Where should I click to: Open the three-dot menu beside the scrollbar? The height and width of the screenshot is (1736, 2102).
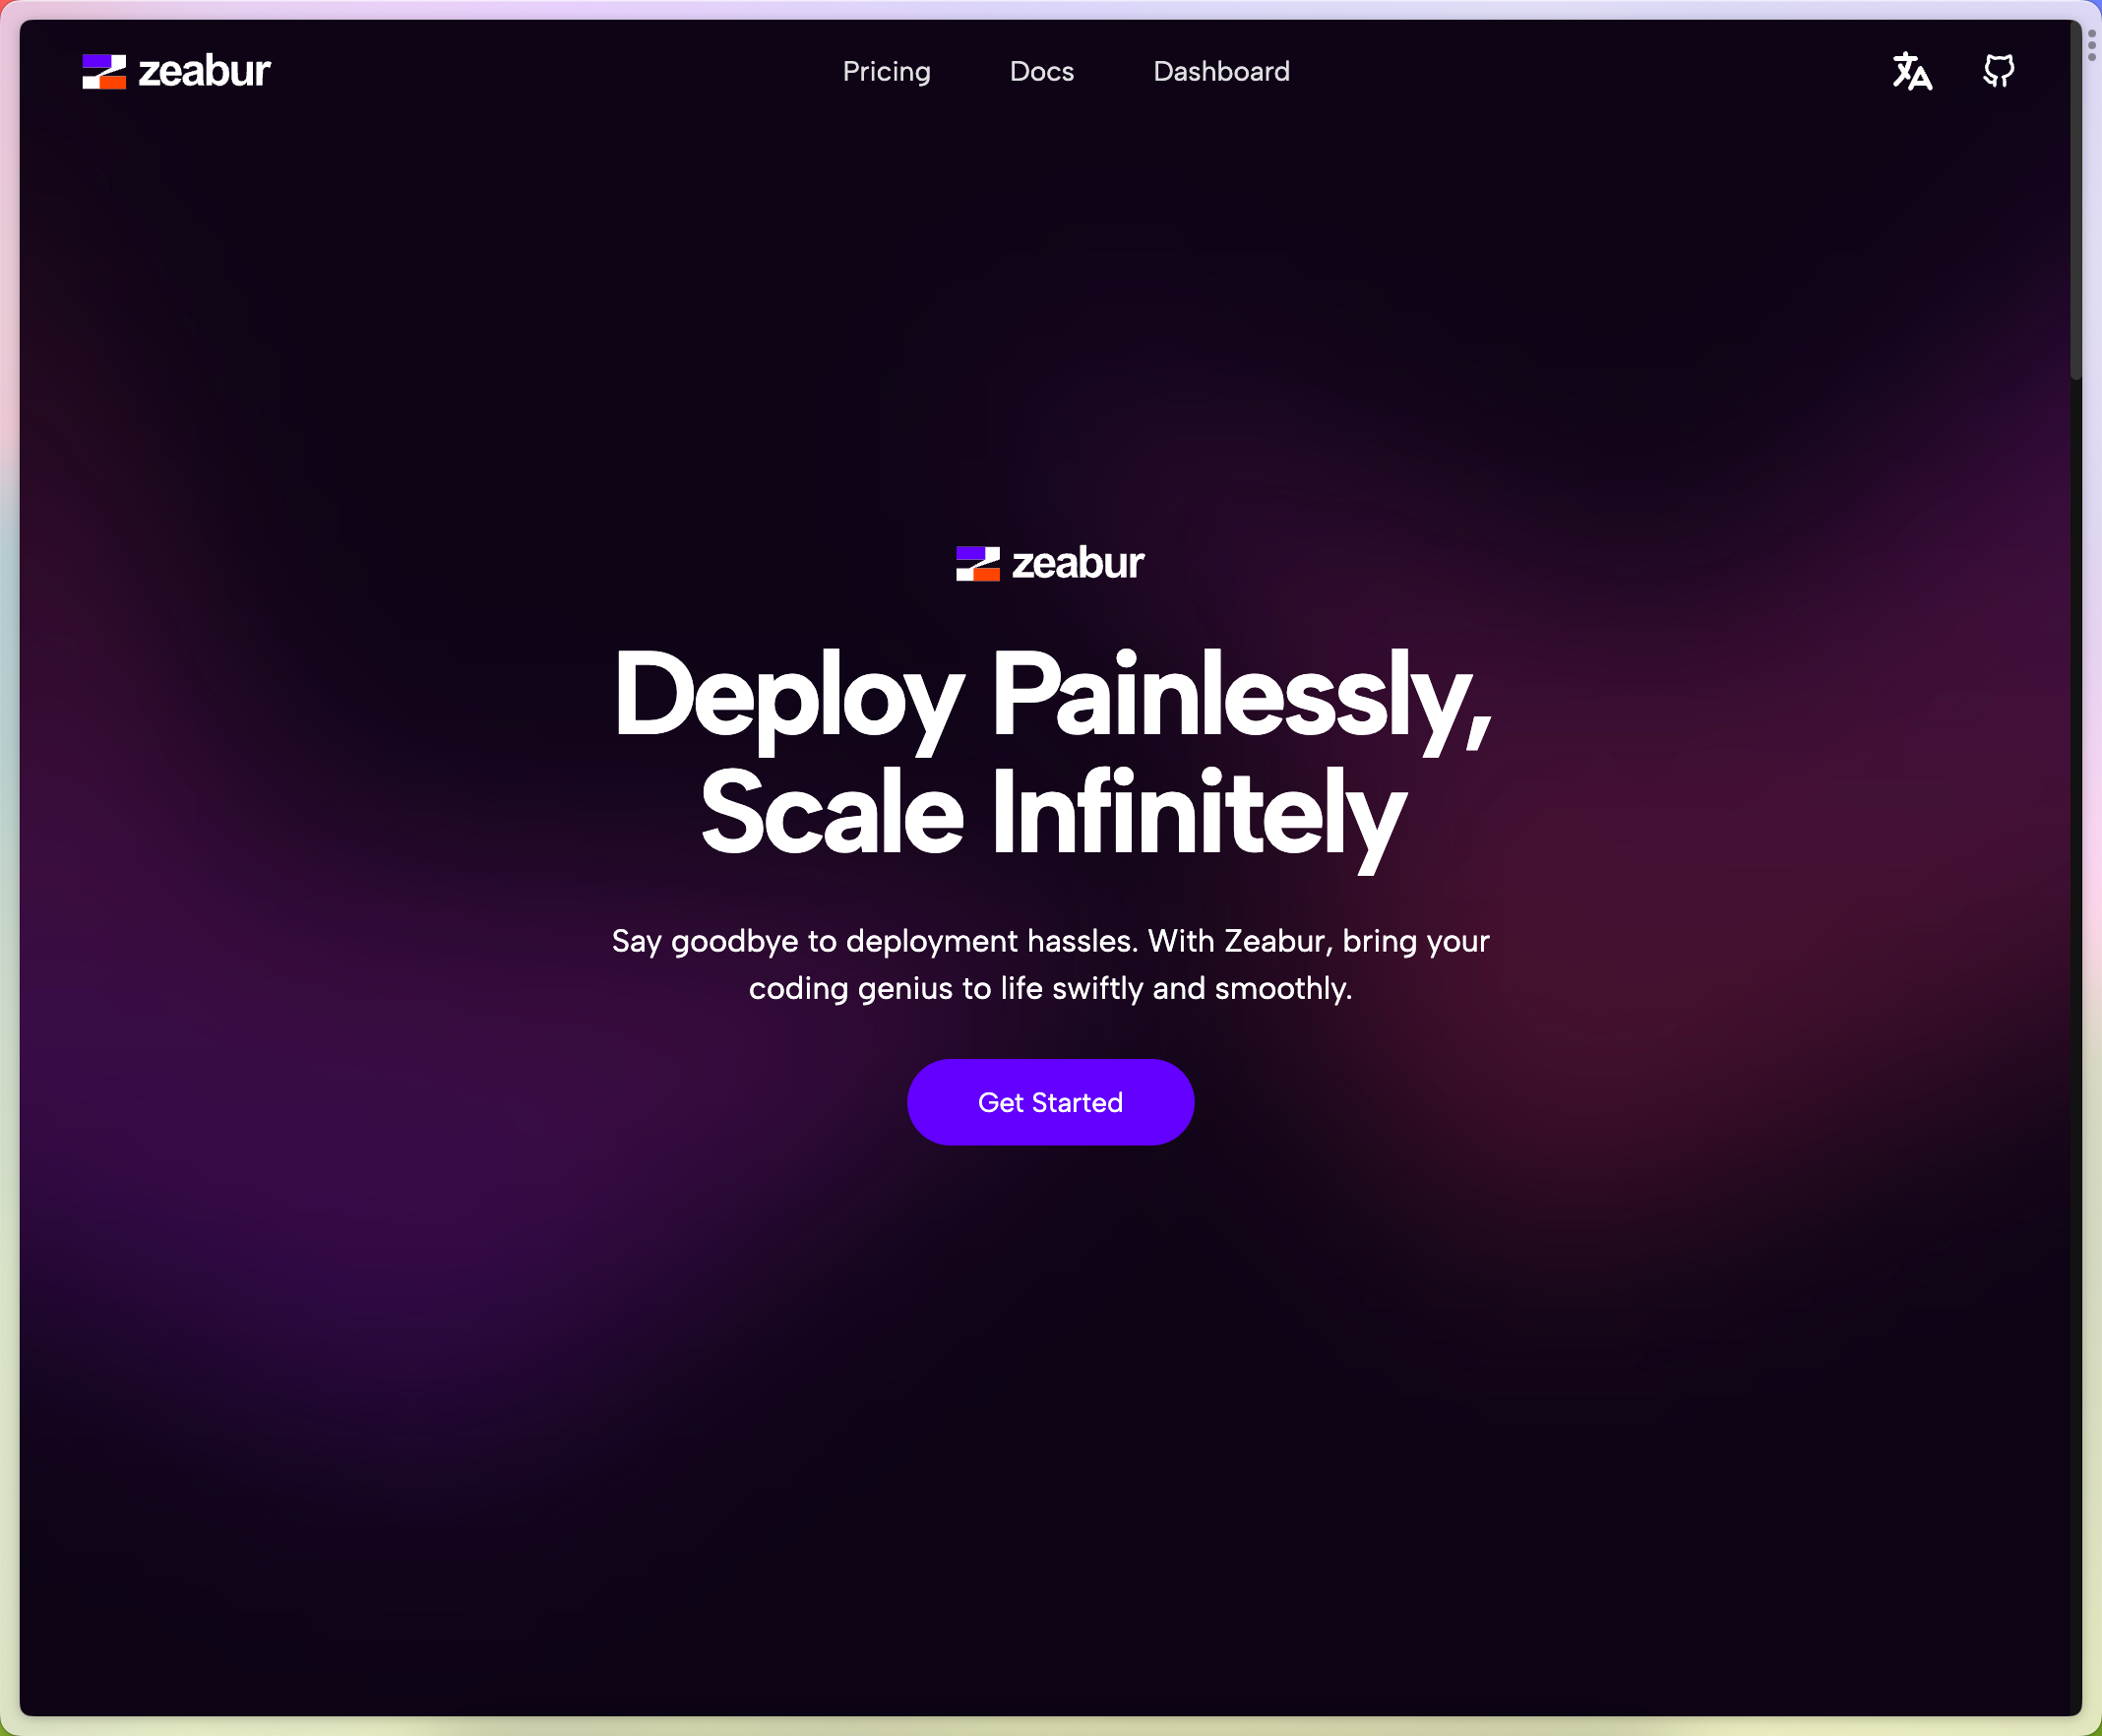point(2091,45)
